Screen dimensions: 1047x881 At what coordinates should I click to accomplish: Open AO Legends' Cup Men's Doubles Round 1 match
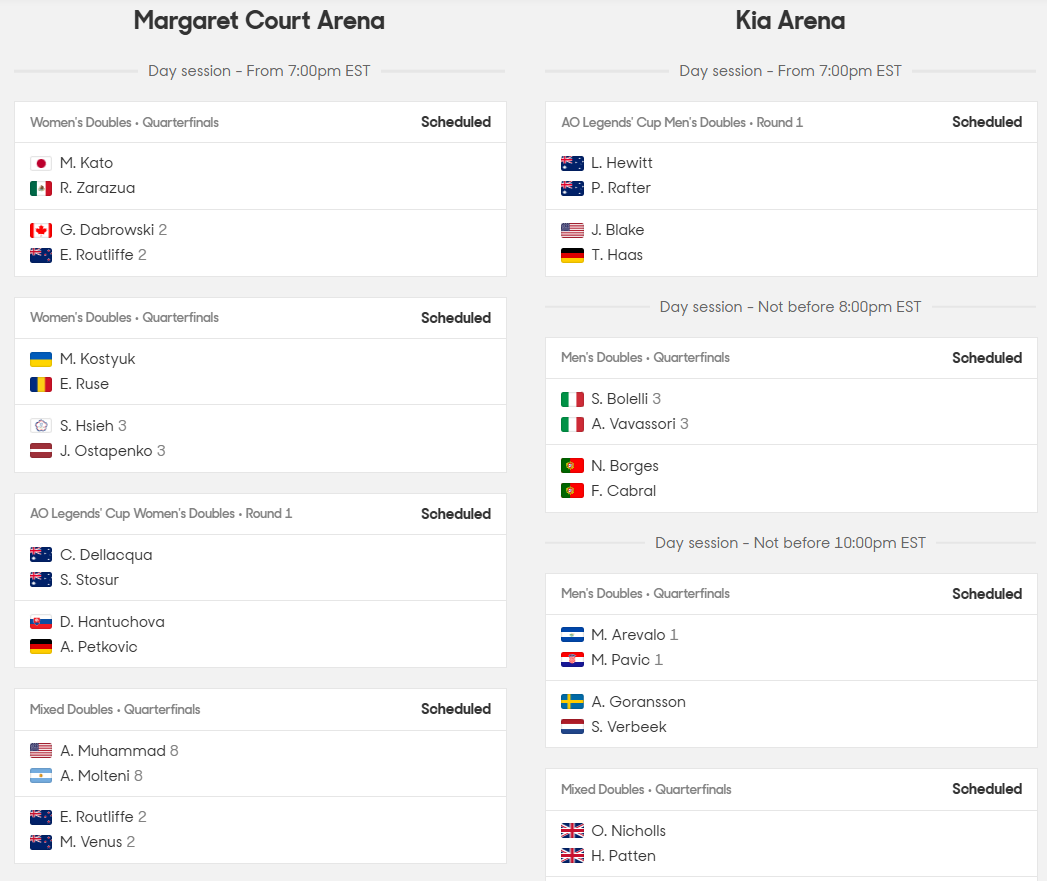pyautogui.click(x=791, y=189)
